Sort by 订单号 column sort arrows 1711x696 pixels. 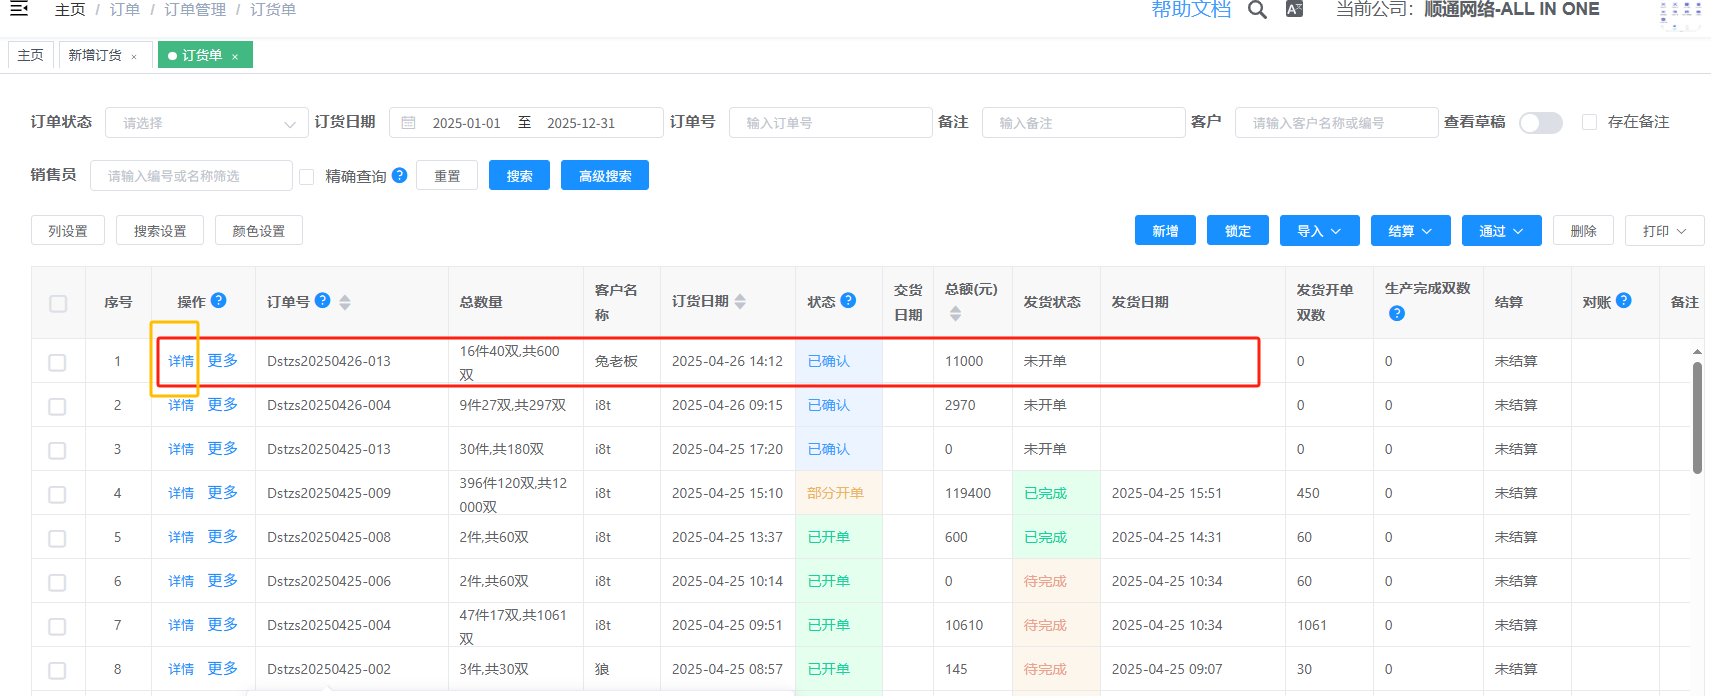345,302
